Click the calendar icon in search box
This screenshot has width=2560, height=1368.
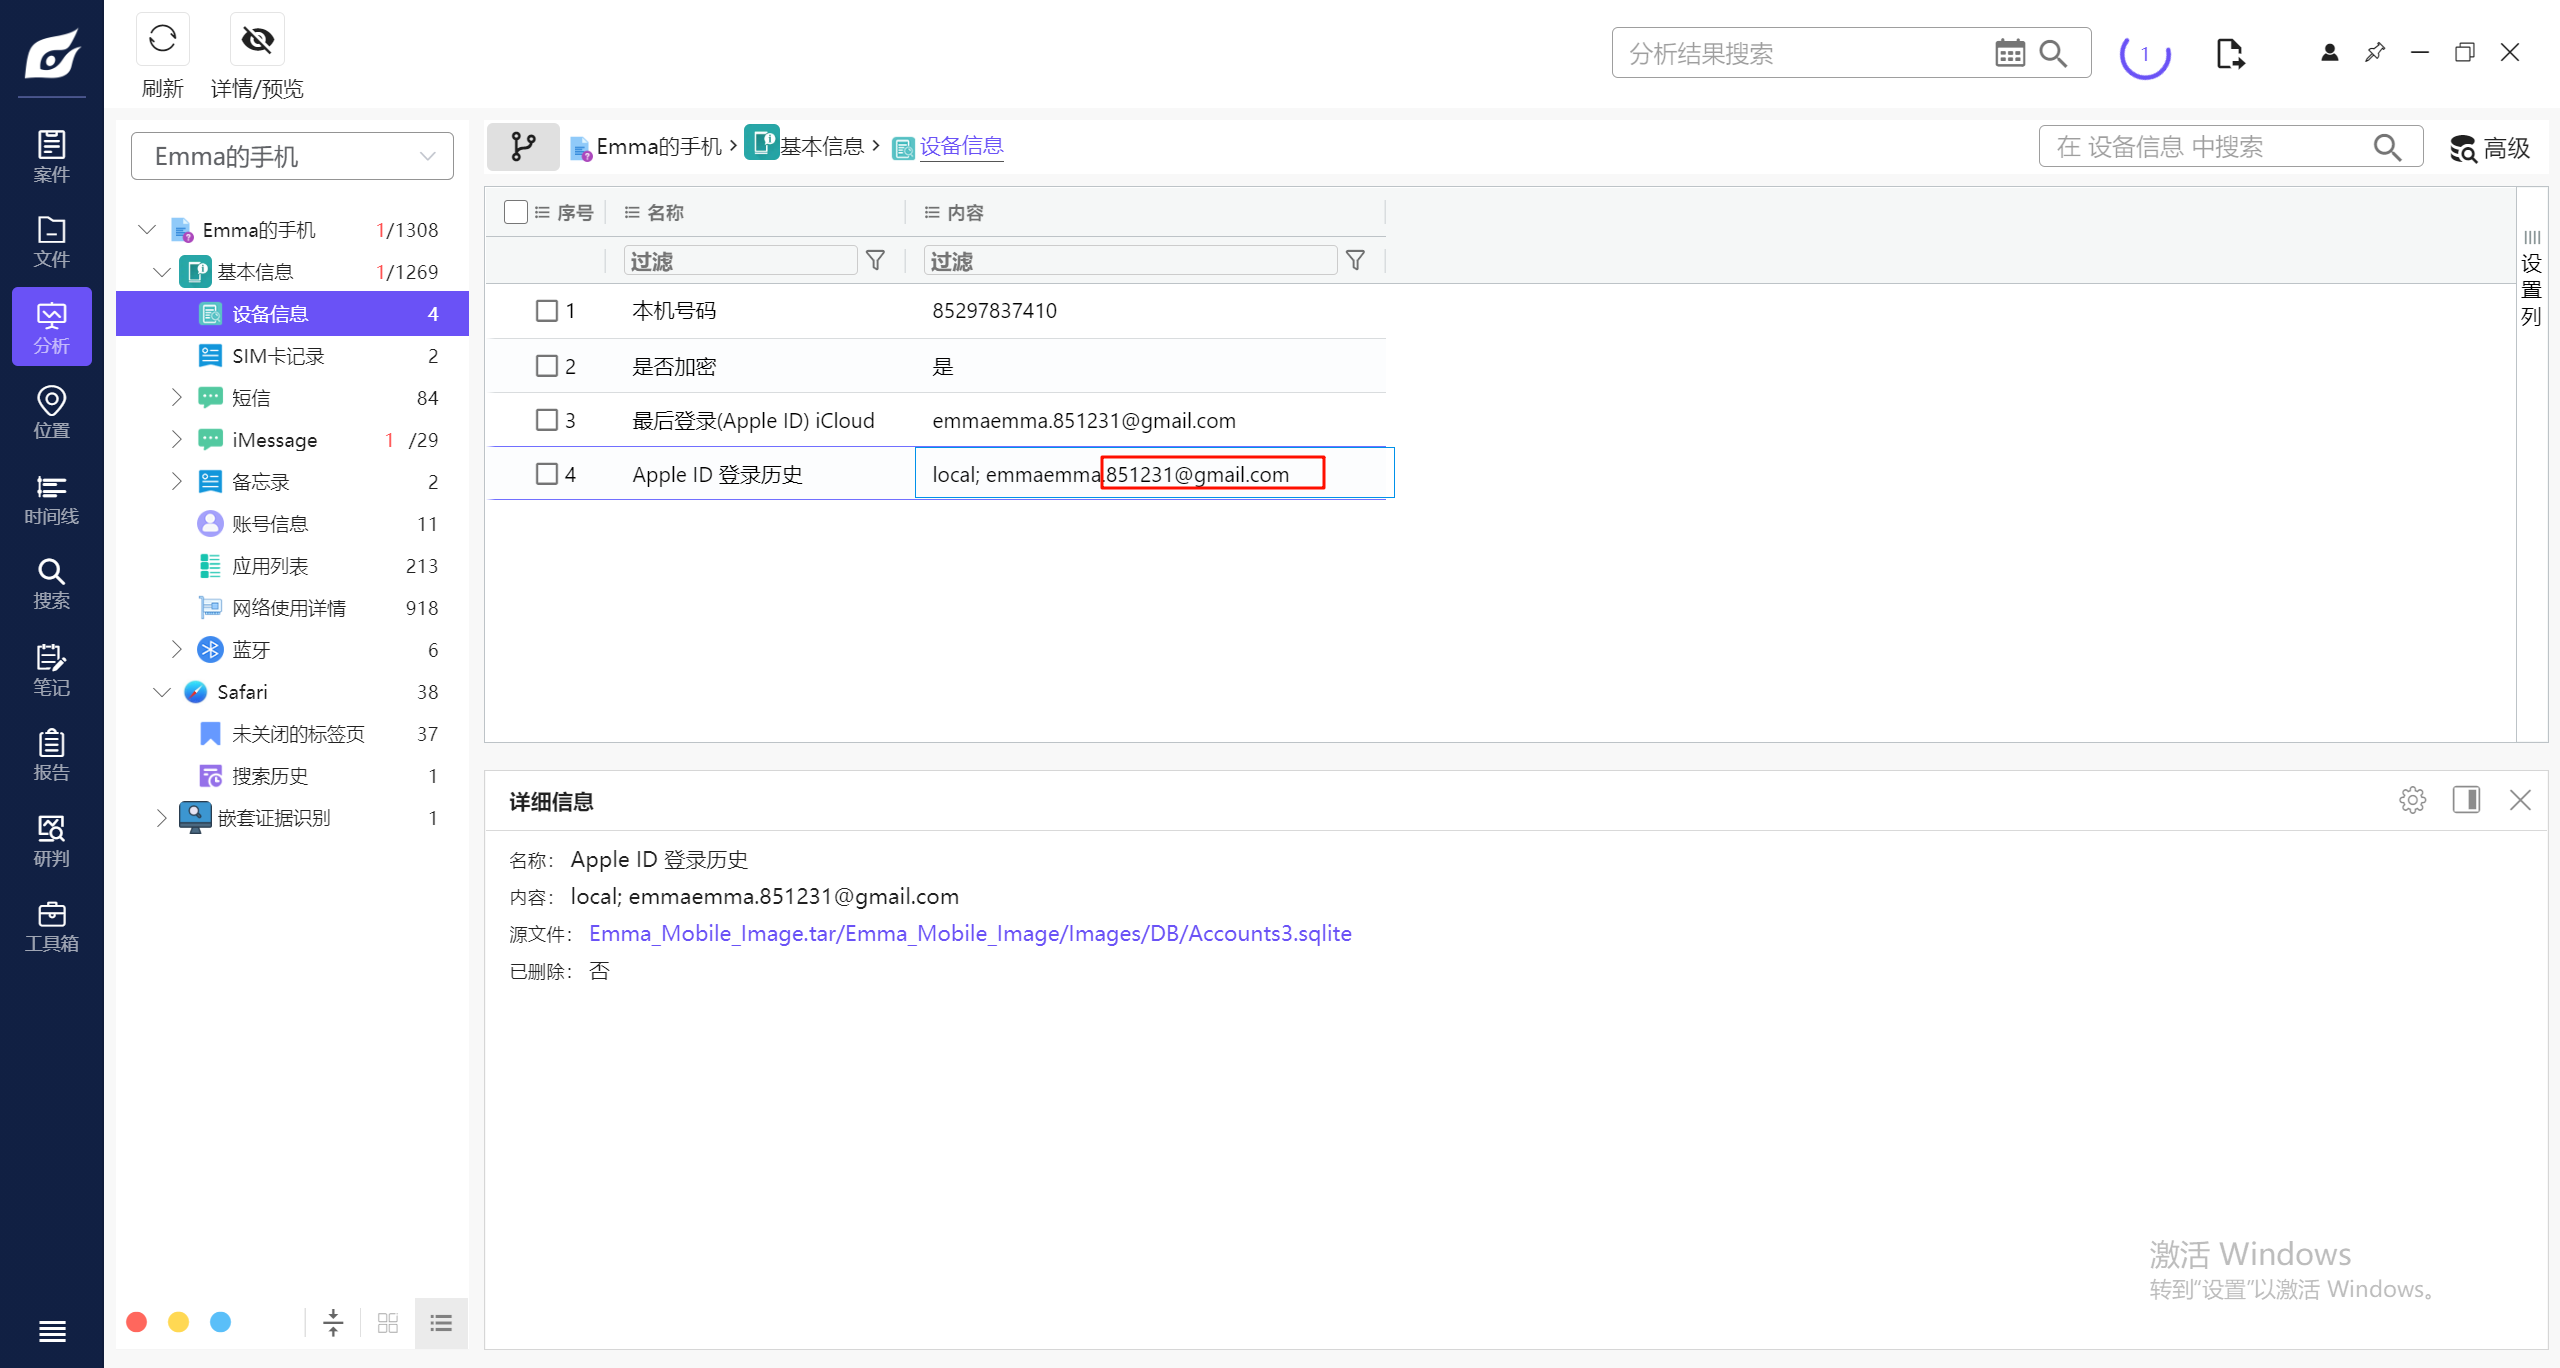[x=2009, y=53]
